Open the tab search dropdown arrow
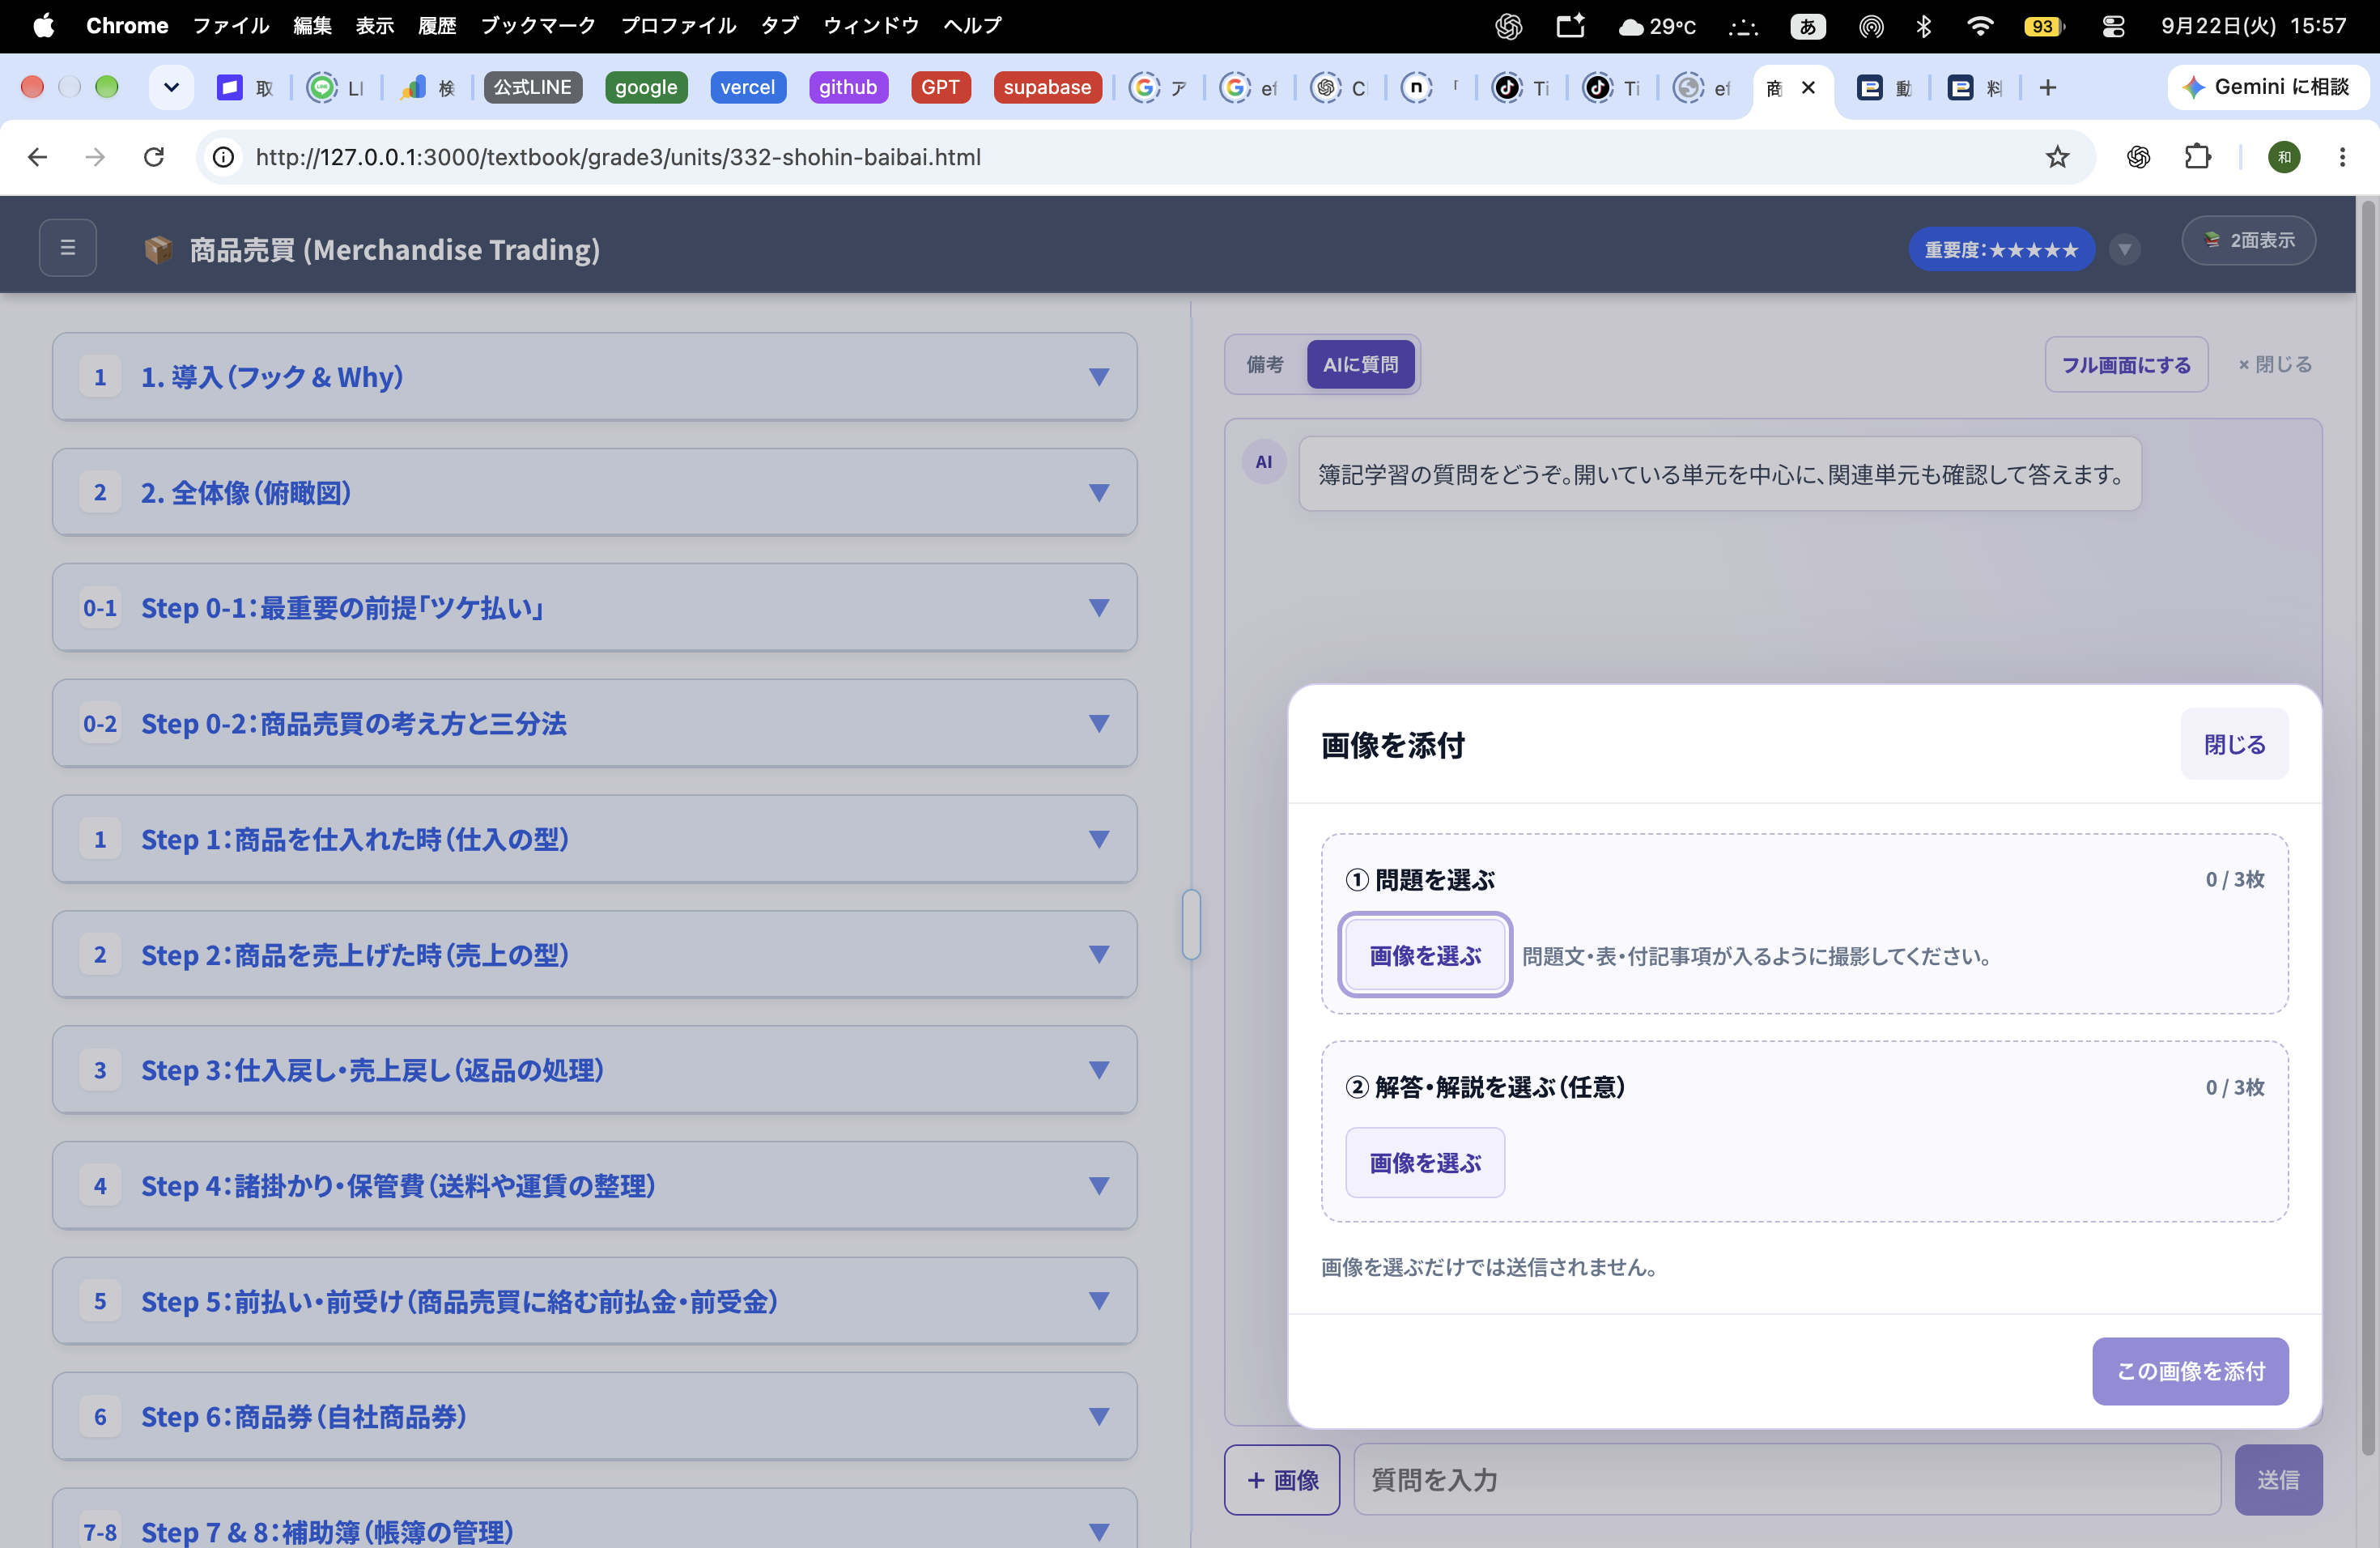Viewport: 2380px width, 1548px height. (171, 87)
